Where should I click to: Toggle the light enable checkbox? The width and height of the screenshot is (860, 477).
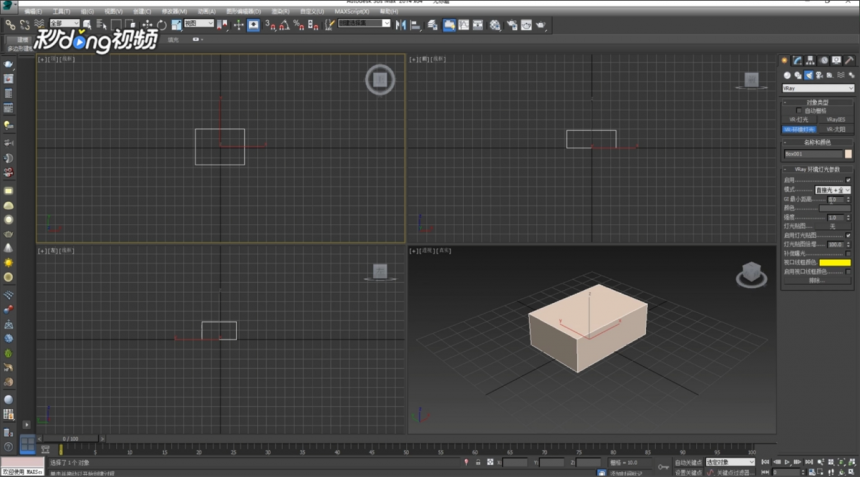[848, 180]
